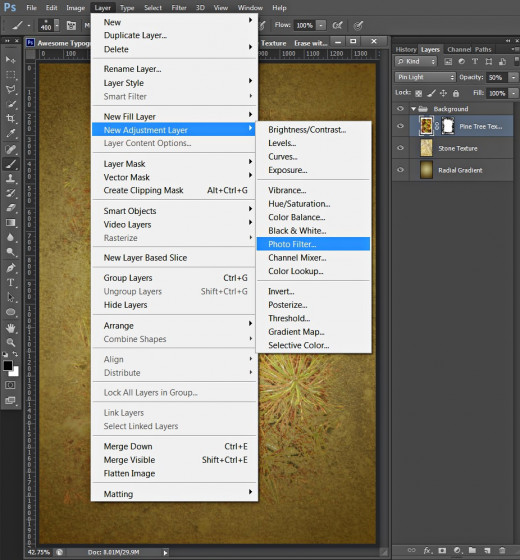
Task: Add a layer mask from panel bottom
Action: pyautogui.click(x=442, y=550)
